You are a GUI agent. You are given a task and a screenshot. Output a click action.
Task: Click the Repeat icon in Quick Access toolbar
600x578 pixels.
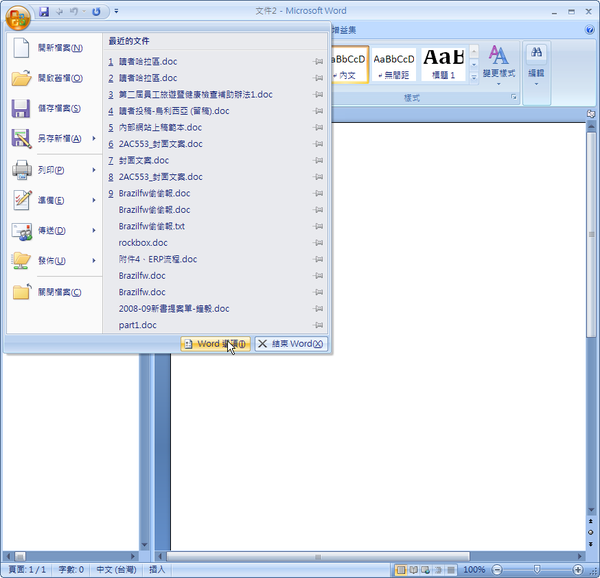[x=96, y=11]
